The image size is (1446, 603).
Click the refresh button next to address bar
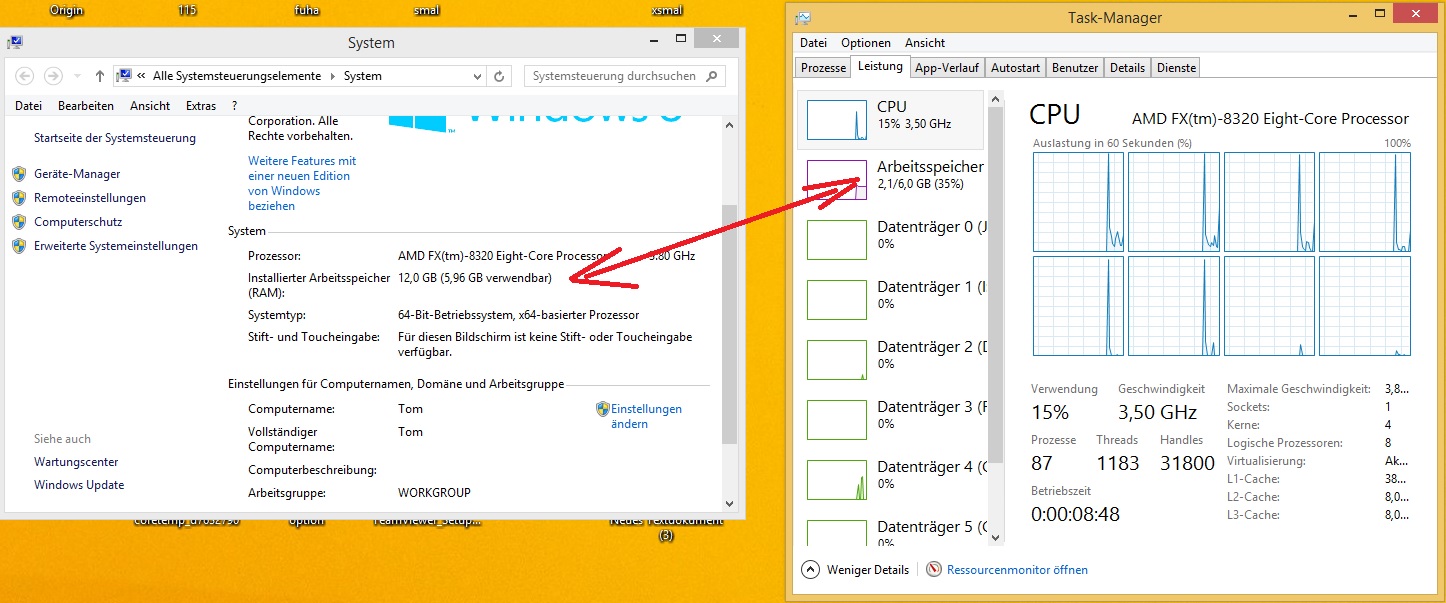[x=501, y=76]
